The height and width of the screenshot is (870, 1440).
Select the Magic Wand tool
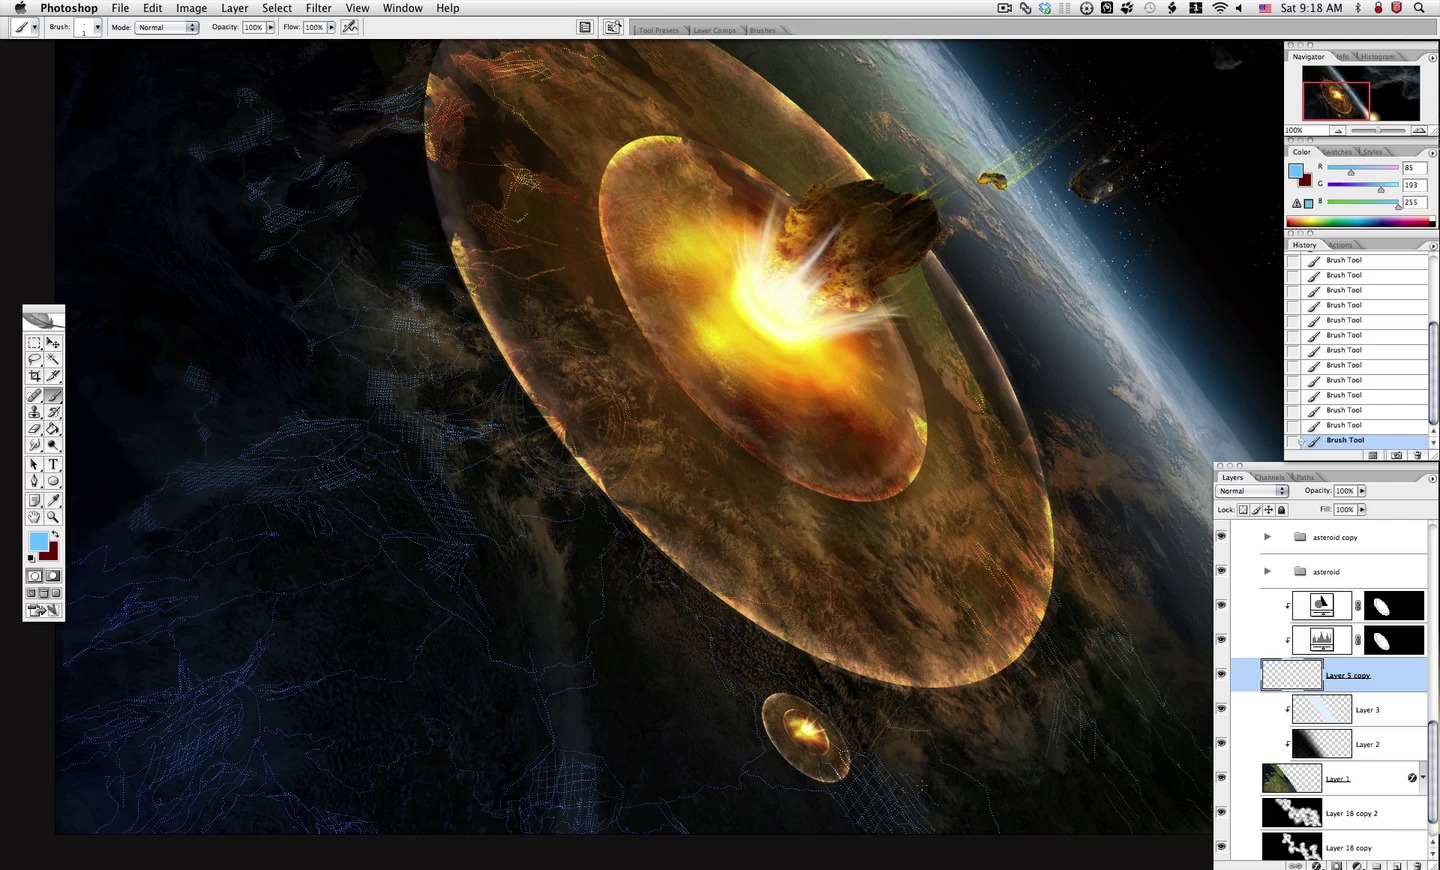(x=53, y=359)
